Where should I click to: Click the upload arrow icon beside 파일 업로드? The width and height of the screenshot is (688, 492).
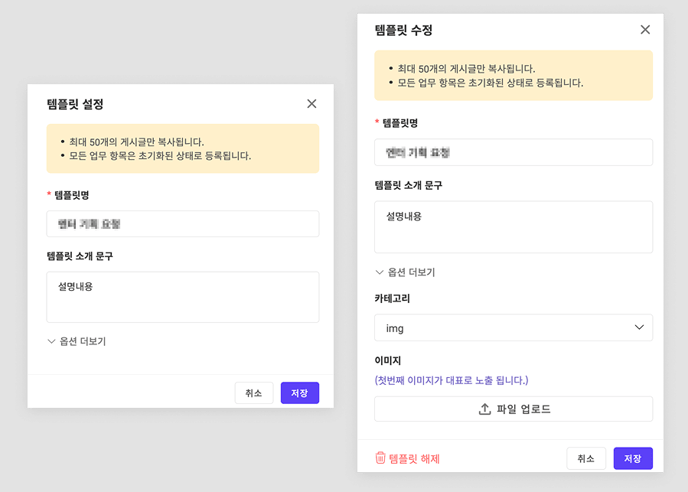pyautogui.click(x=485, y=409)
